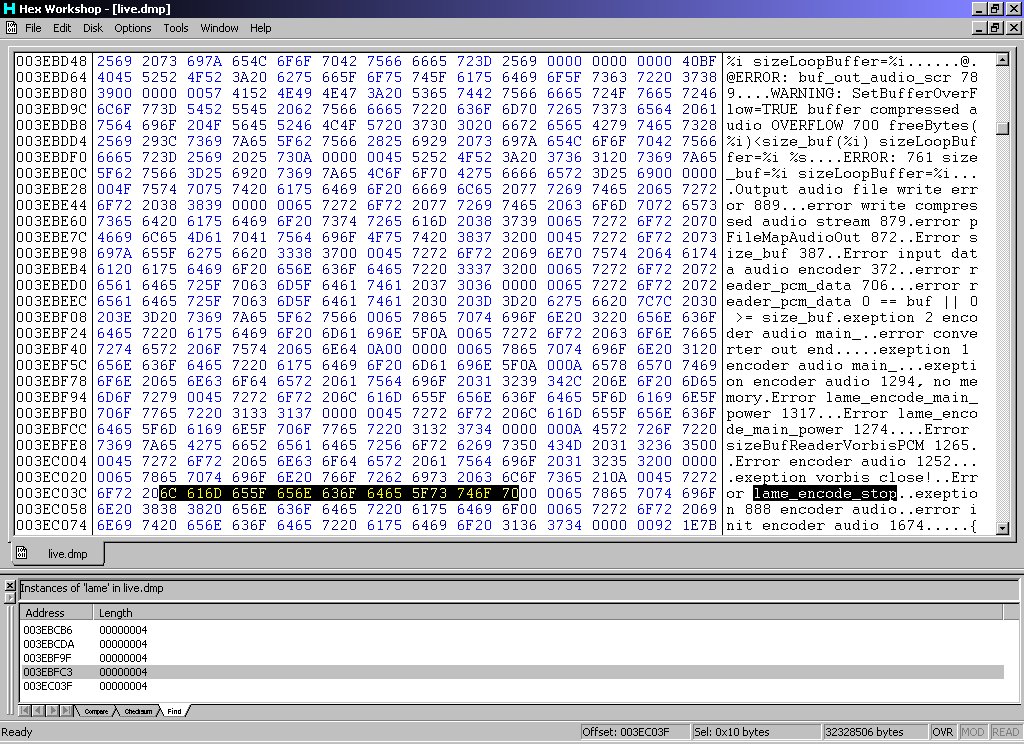Open the Options menu
This screenshot has width=1024, height=744.
point(133,28)
